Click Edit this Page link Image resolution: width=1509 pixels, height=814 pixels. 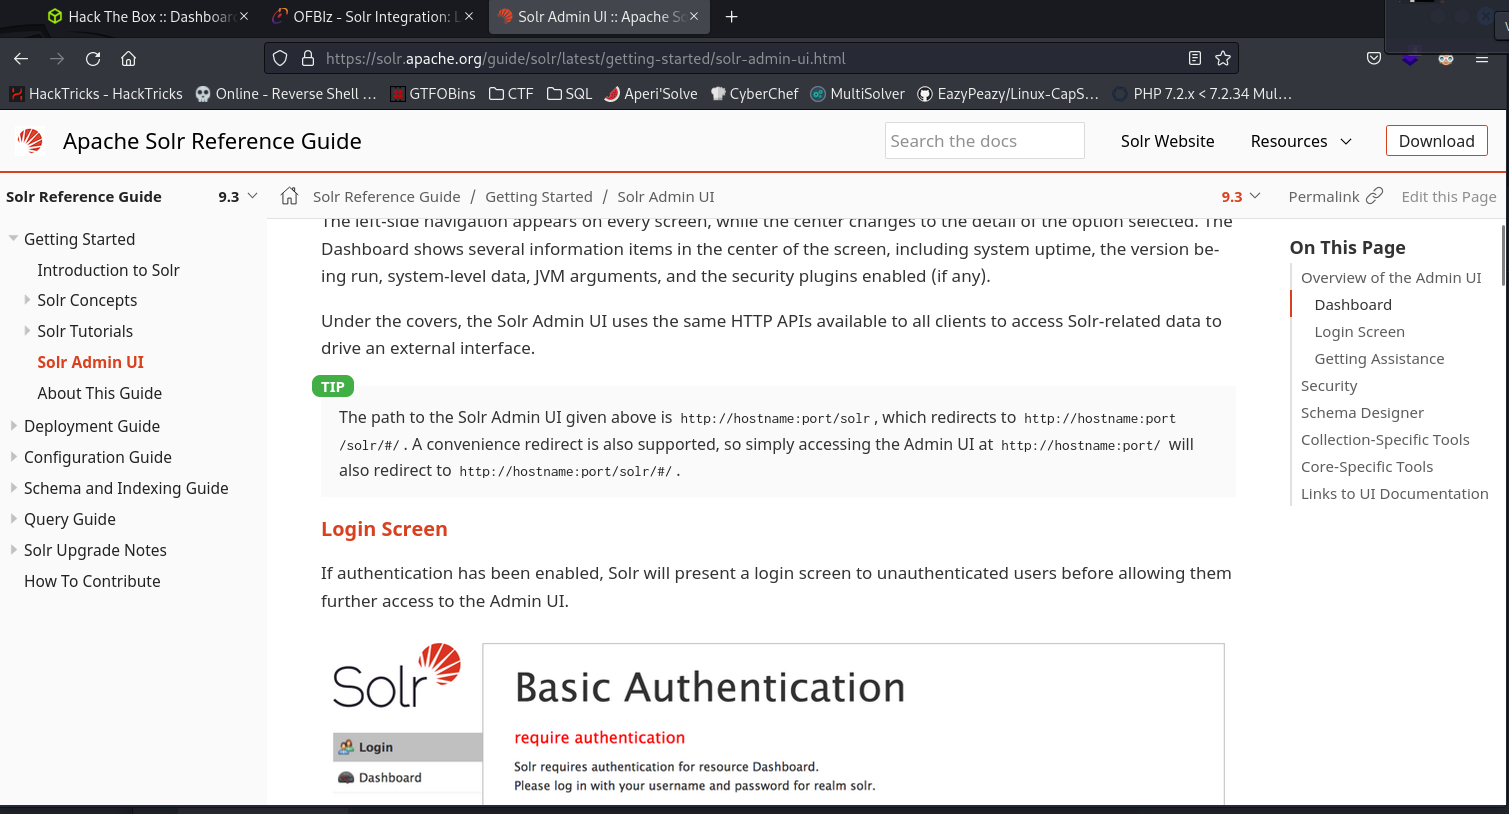pyautogui.click(x=1449, y=196)
